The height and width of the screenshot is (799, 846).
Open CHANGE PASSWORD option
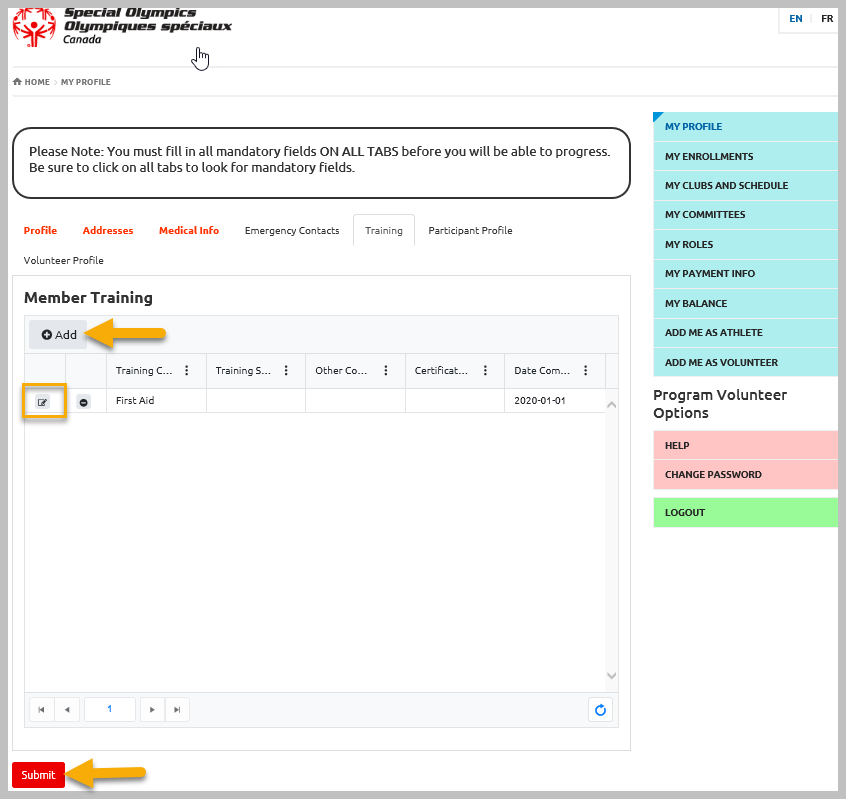point(745,475)
